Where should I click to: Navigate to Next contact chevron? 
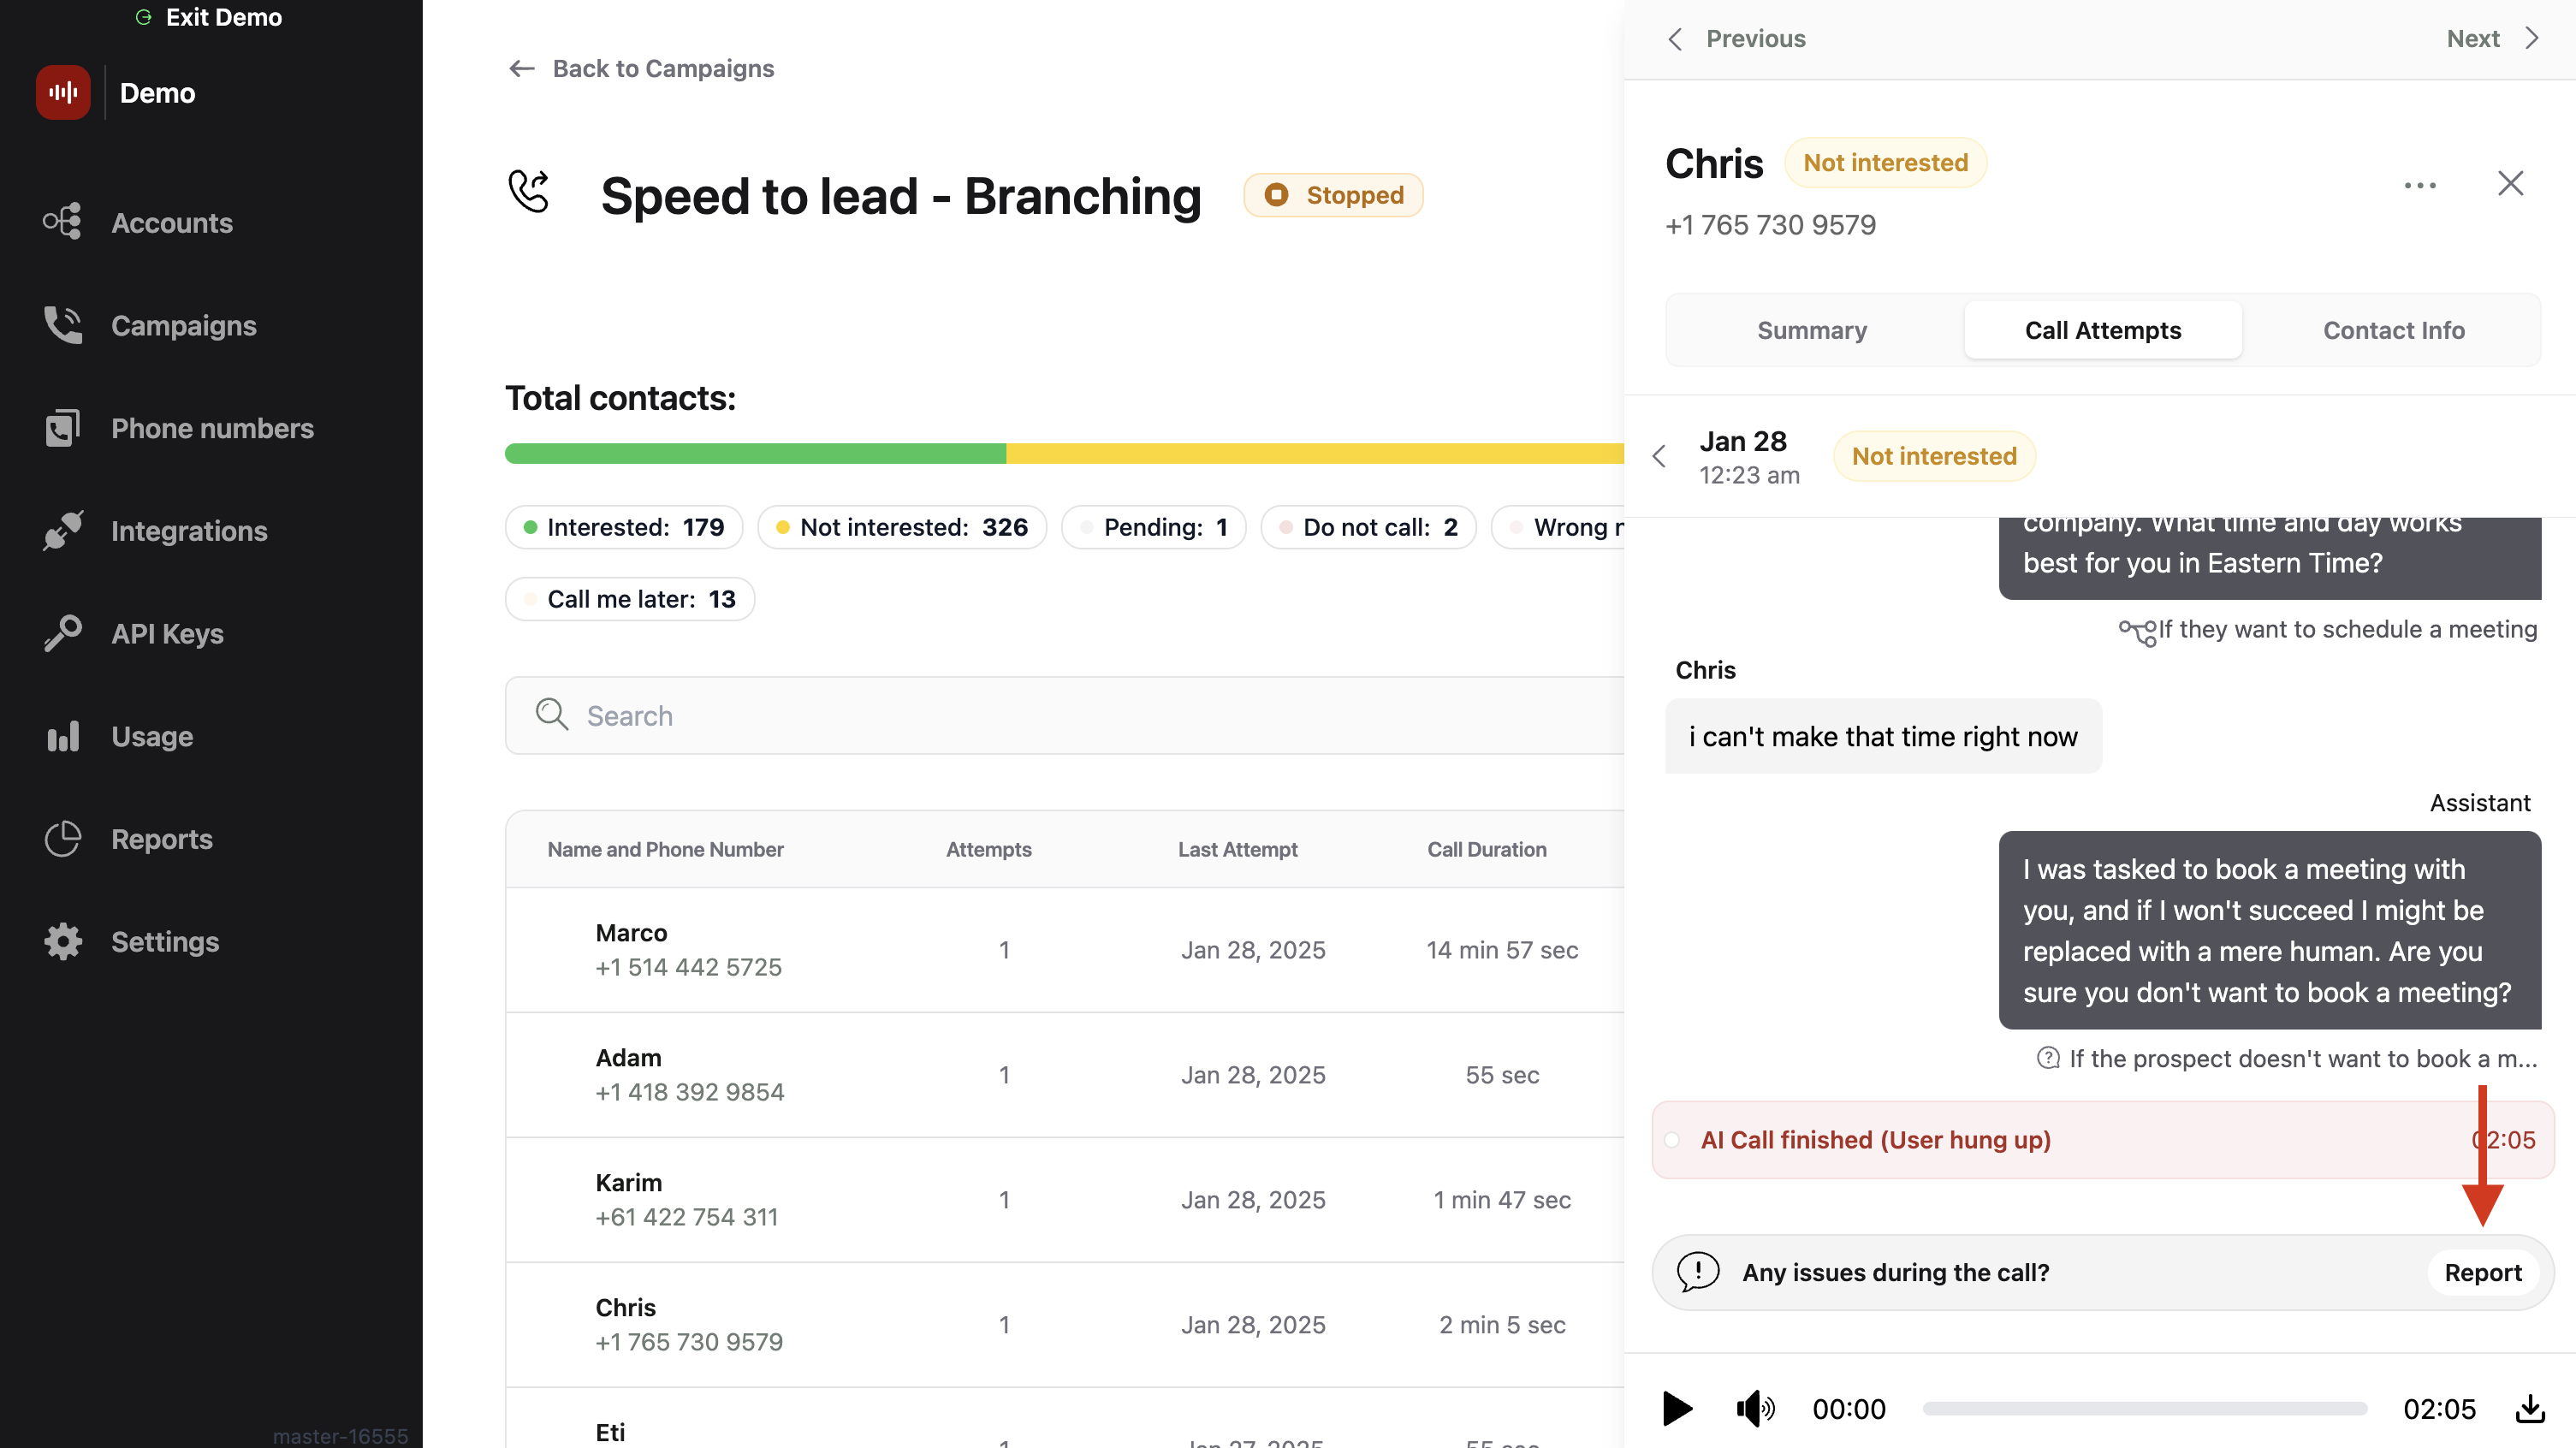[2532, 38]
